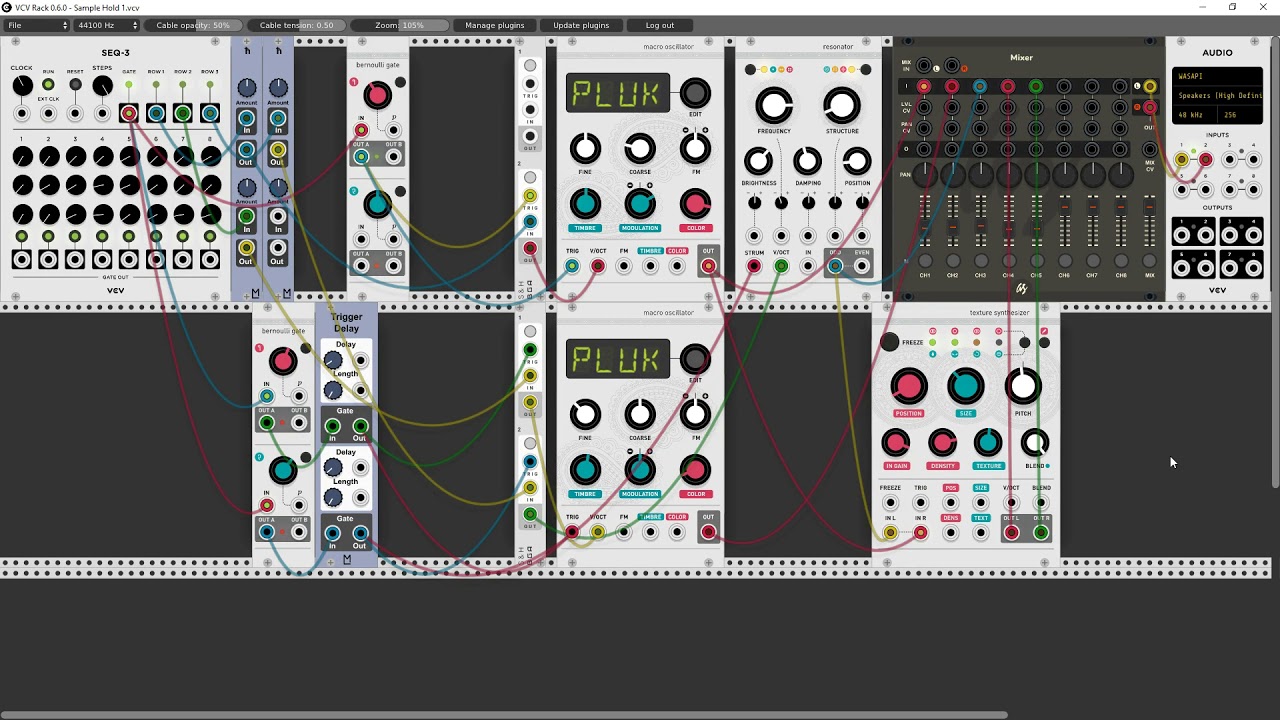Toggle step 7 gate button on SEQ-3
The height and width of the screenshot is (720, 1280).
(184, 237)
